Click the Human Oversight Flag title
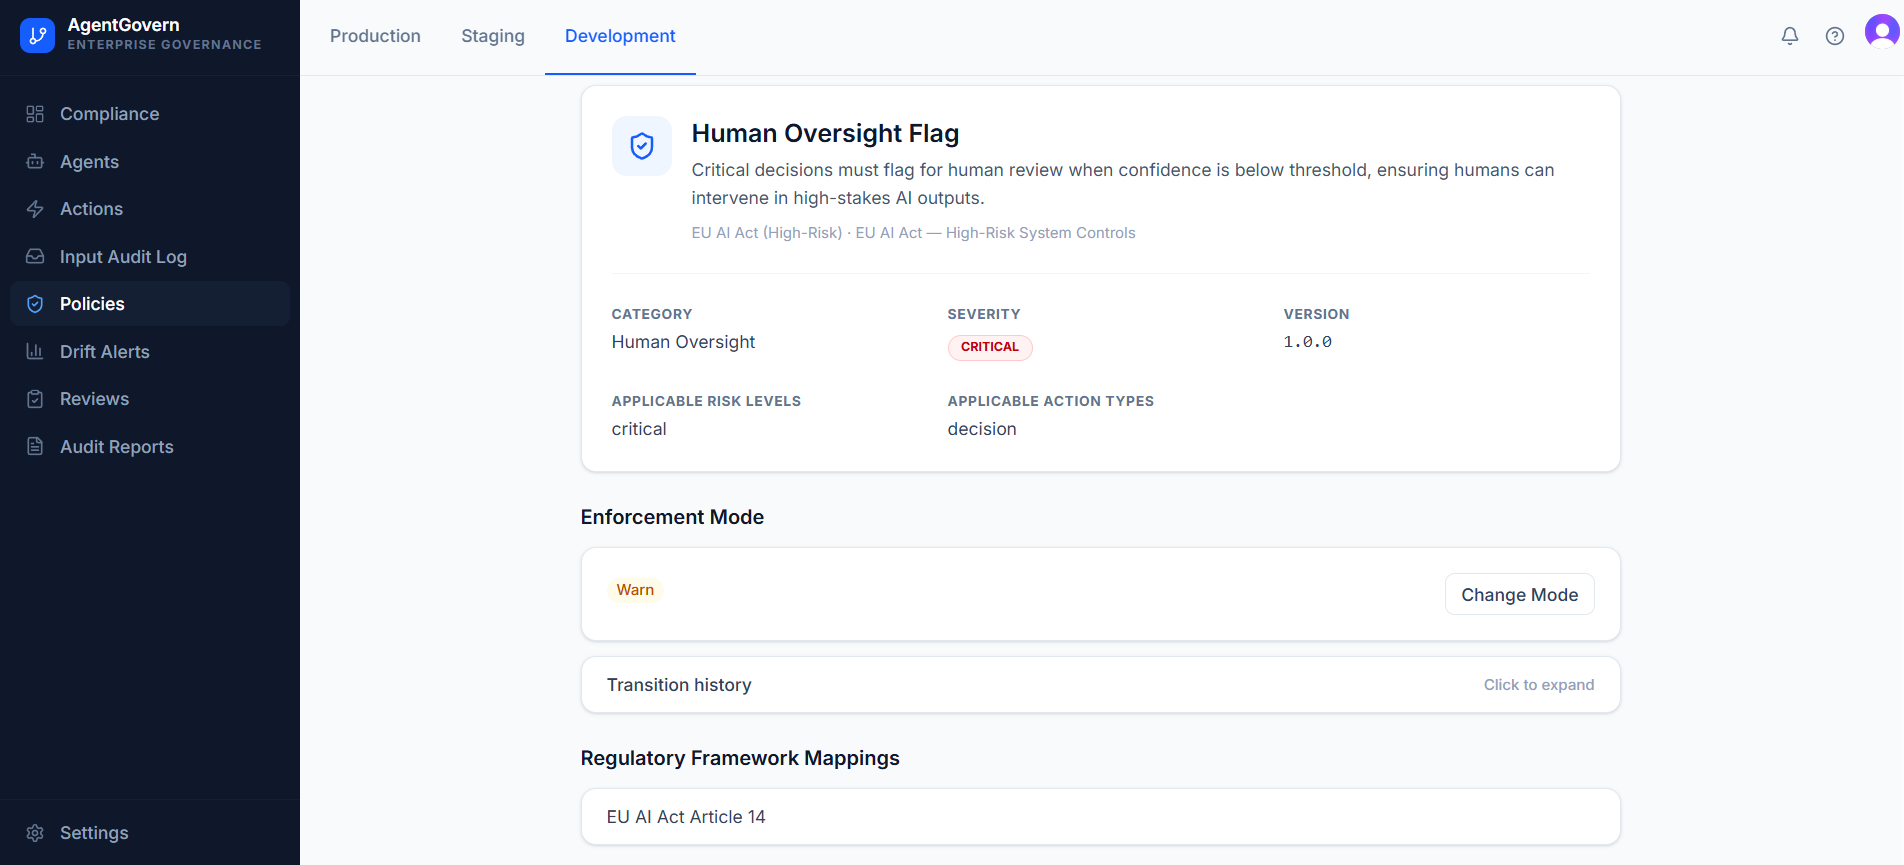 825,133
